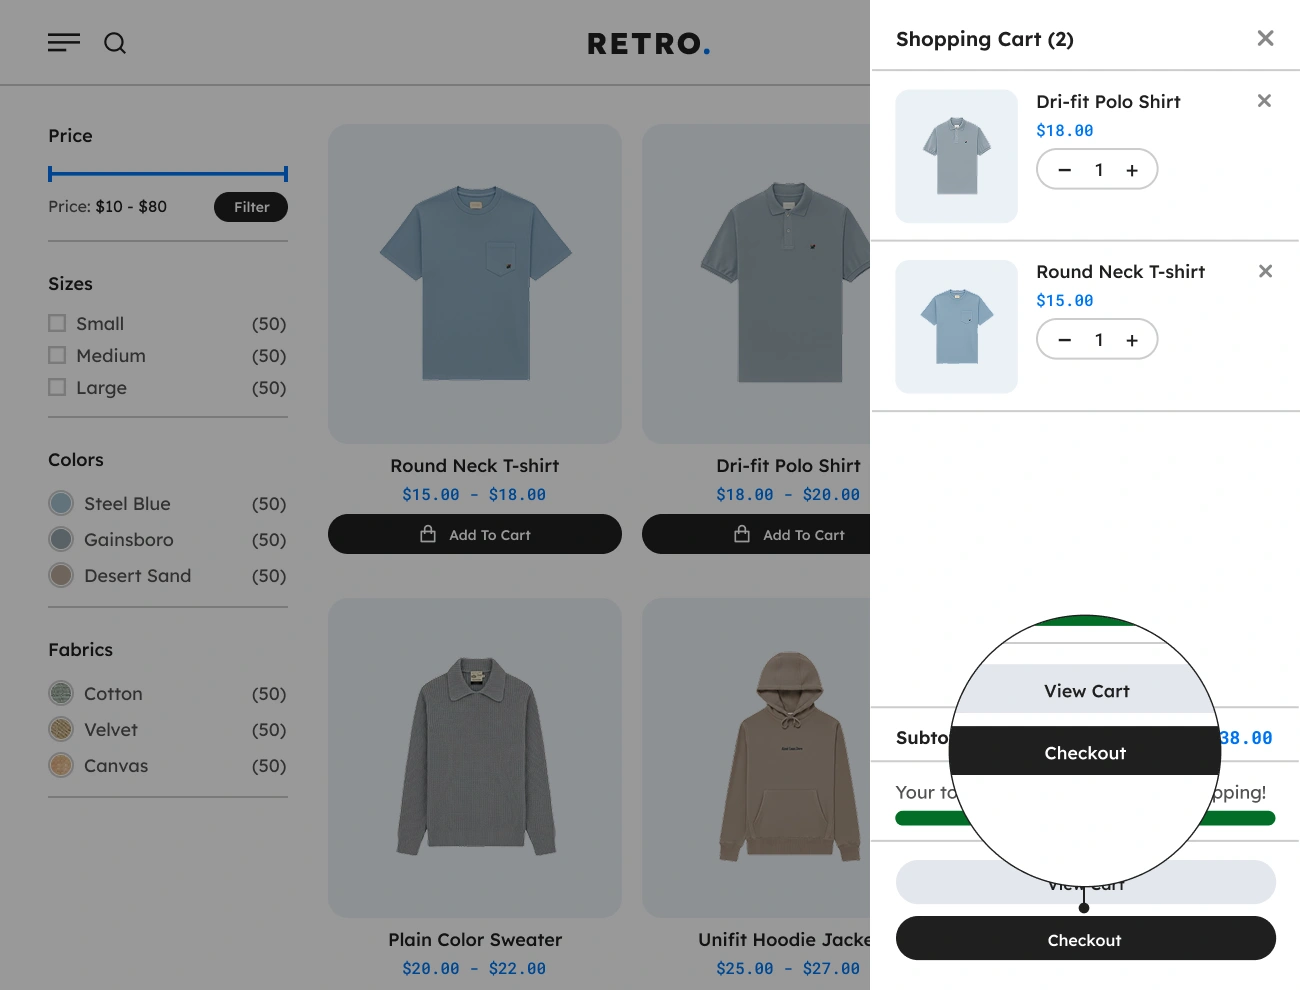Open Plain Color Sweater product image
Image resolution: width=1300 pixels, height=990 pixels.
point(475,758)
